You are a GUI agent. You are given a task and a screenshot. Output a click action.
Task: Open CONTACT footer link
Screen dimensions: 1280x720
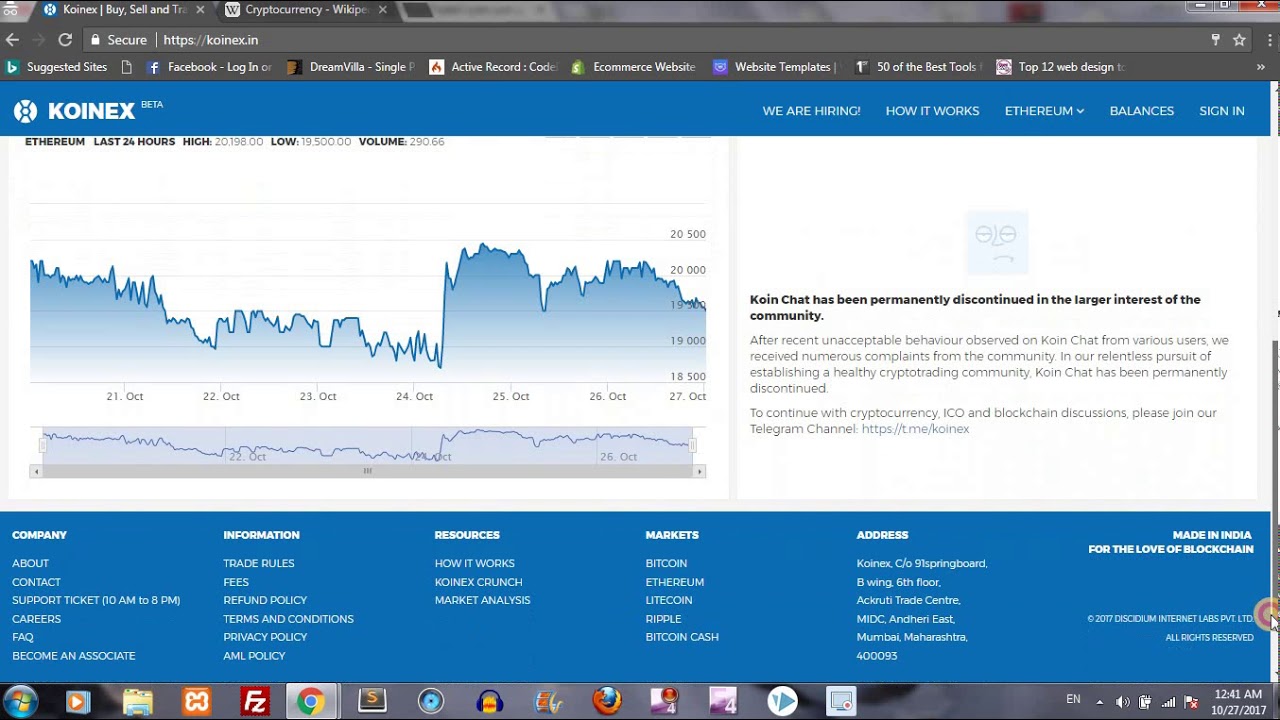tap(36, 582)
